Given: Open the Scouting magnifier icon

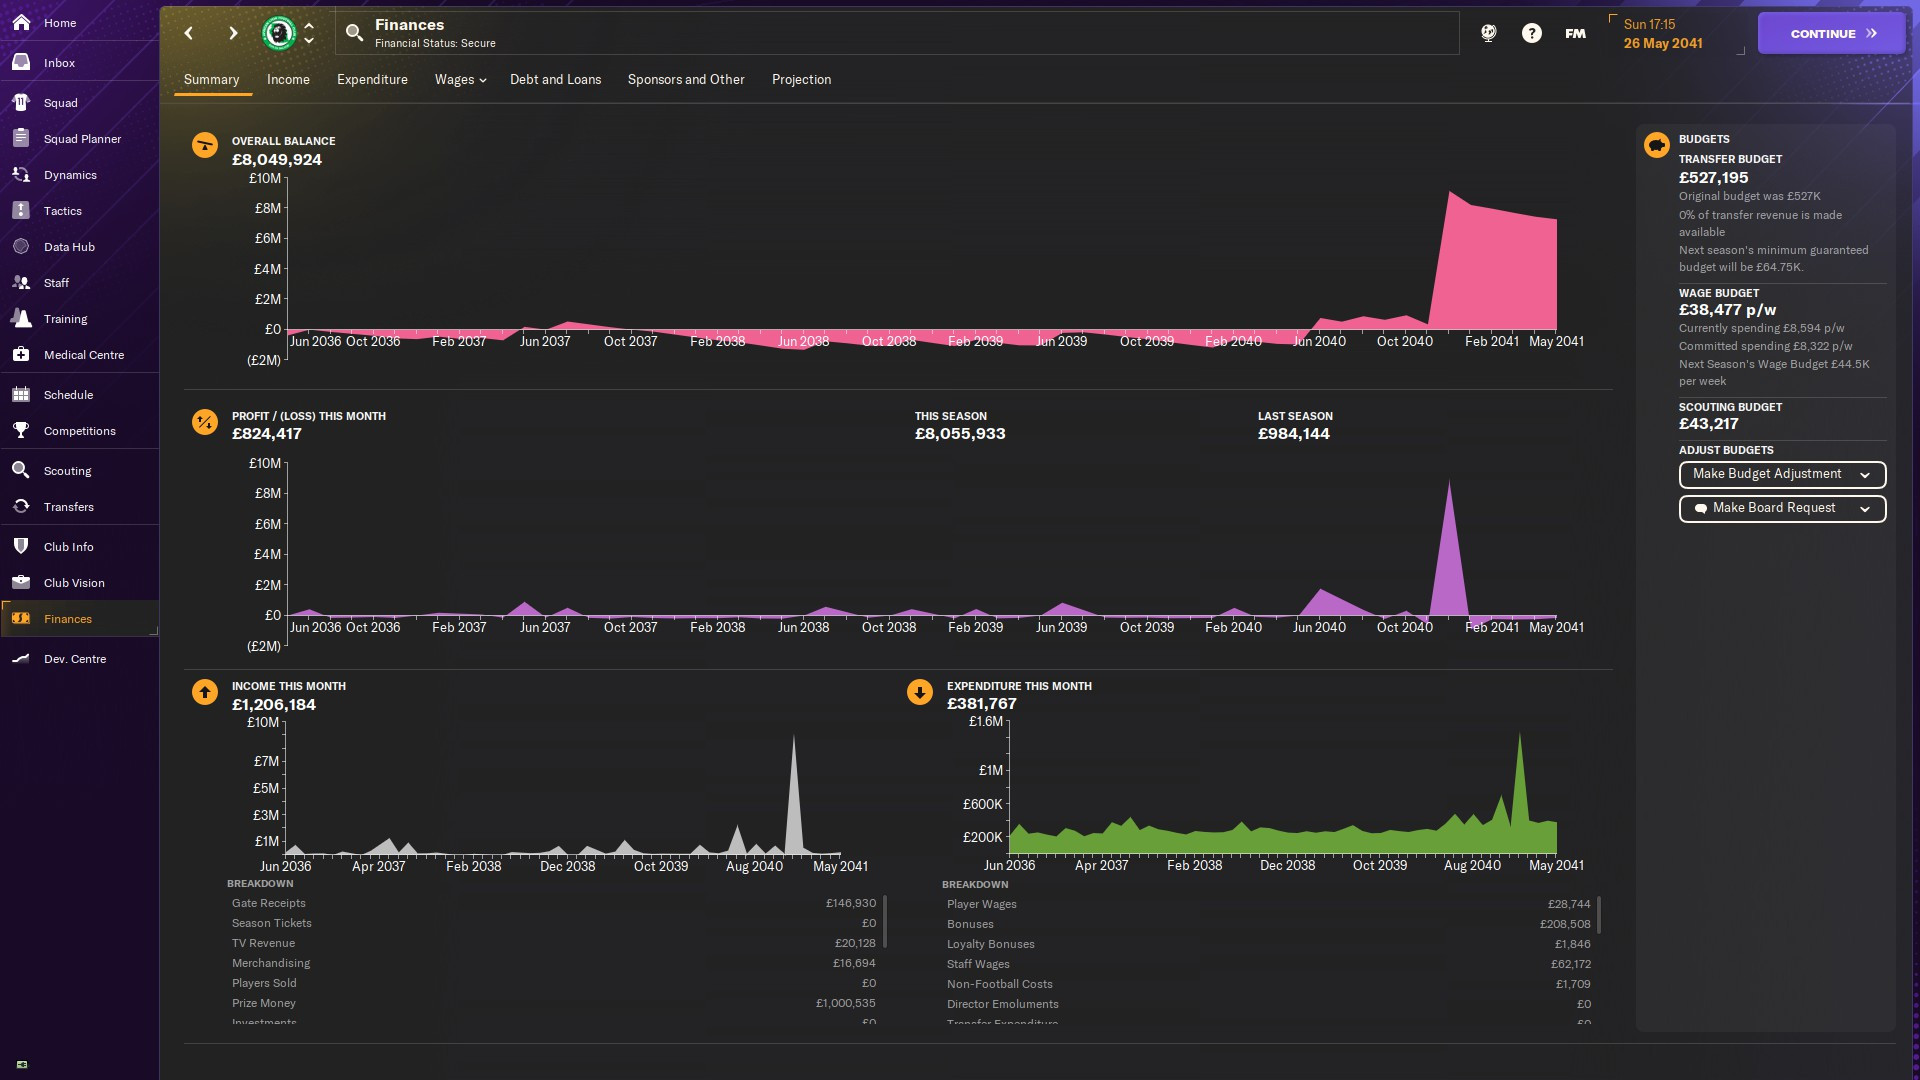Looking at the screenshot, I should tap(21, 470).
